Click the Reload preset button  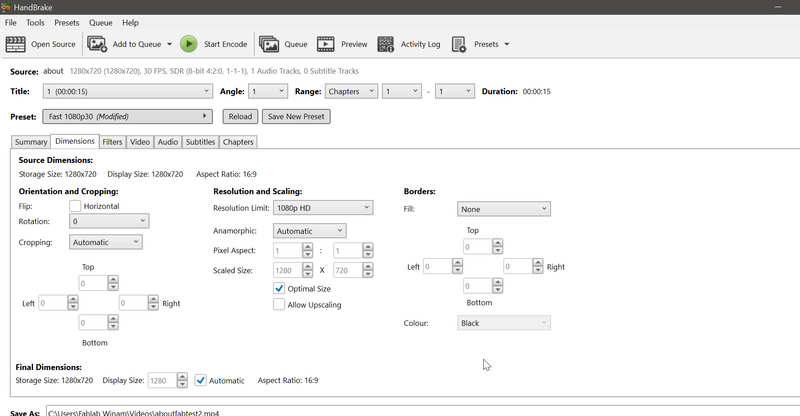[x=240, y=116]
